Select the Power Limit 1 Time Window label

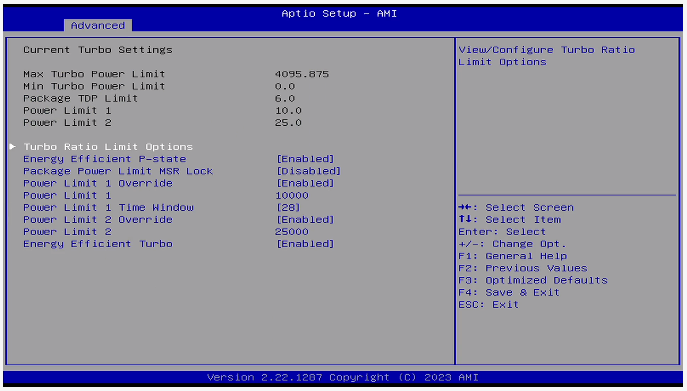click(108, 207)
